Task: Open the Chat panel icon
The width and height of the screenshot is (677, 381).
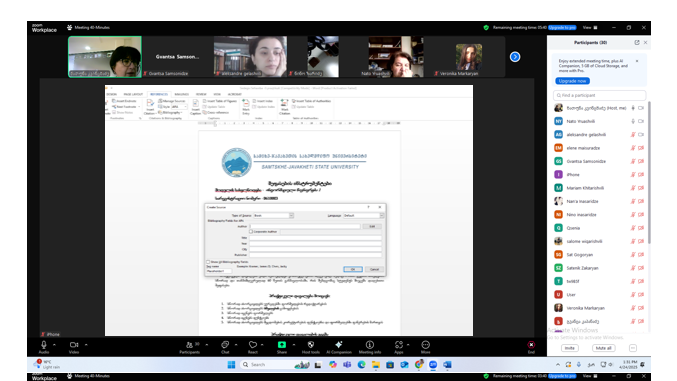Action: (x=225, y=345)
